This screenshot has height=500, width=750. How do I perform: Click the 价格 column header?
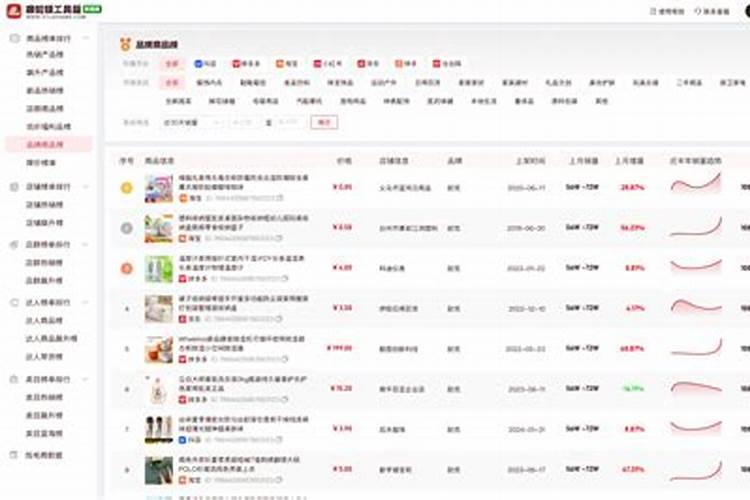tap(344, 161)
